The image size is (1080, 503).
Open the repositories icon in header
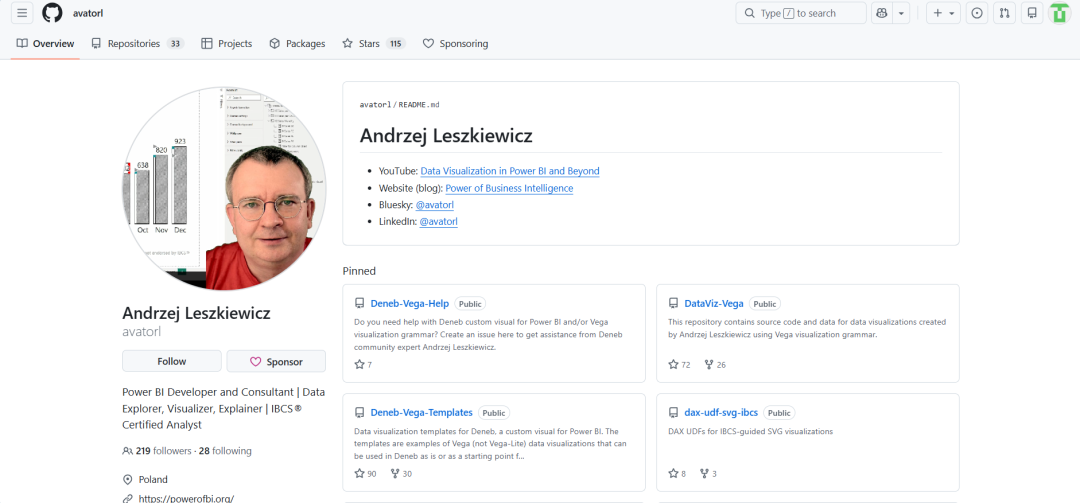pyautogui.click(x=1032, y=13)
